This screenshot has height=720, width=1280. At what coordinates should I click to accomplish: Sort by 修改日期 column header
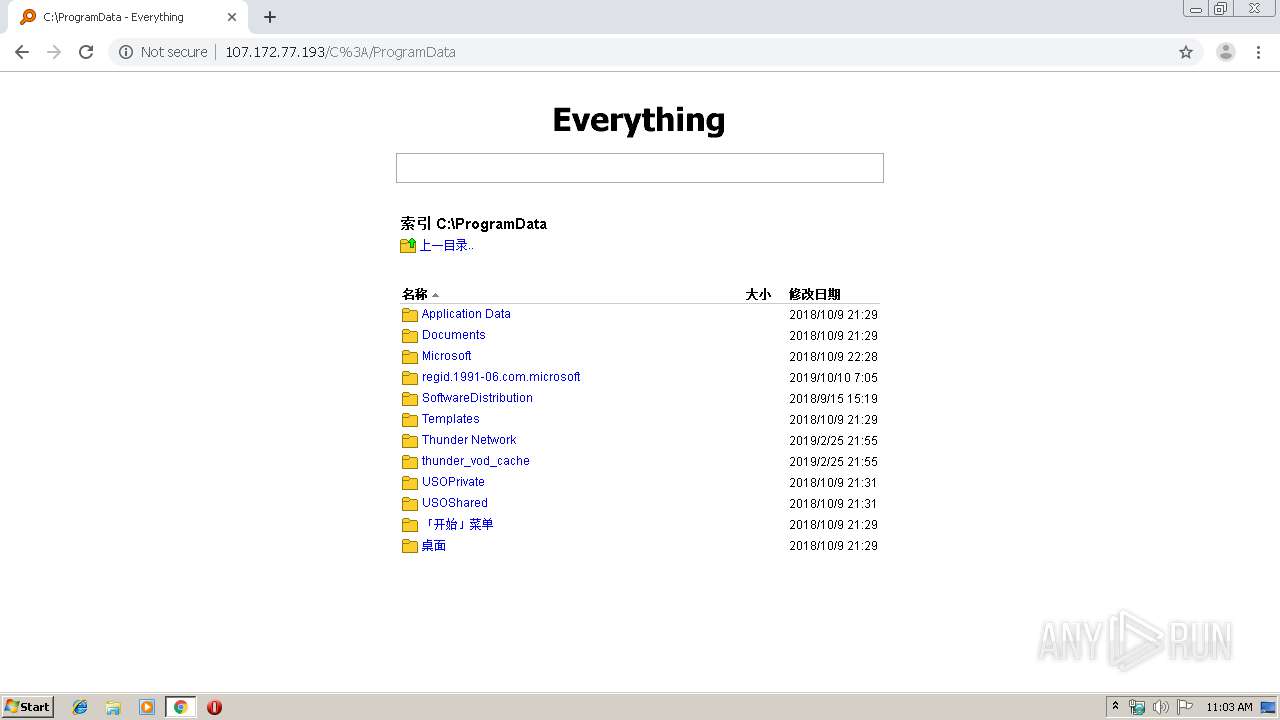coord(815,294)
